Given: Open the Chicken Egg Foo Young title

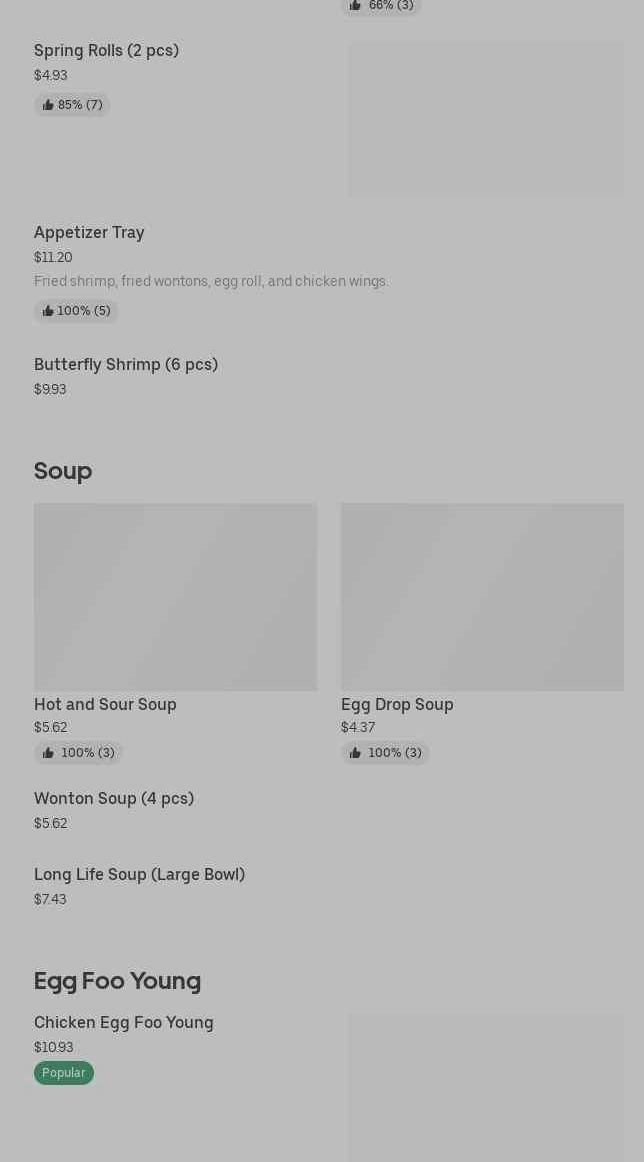Looking at the screenshot, I should pos(124,1023).
